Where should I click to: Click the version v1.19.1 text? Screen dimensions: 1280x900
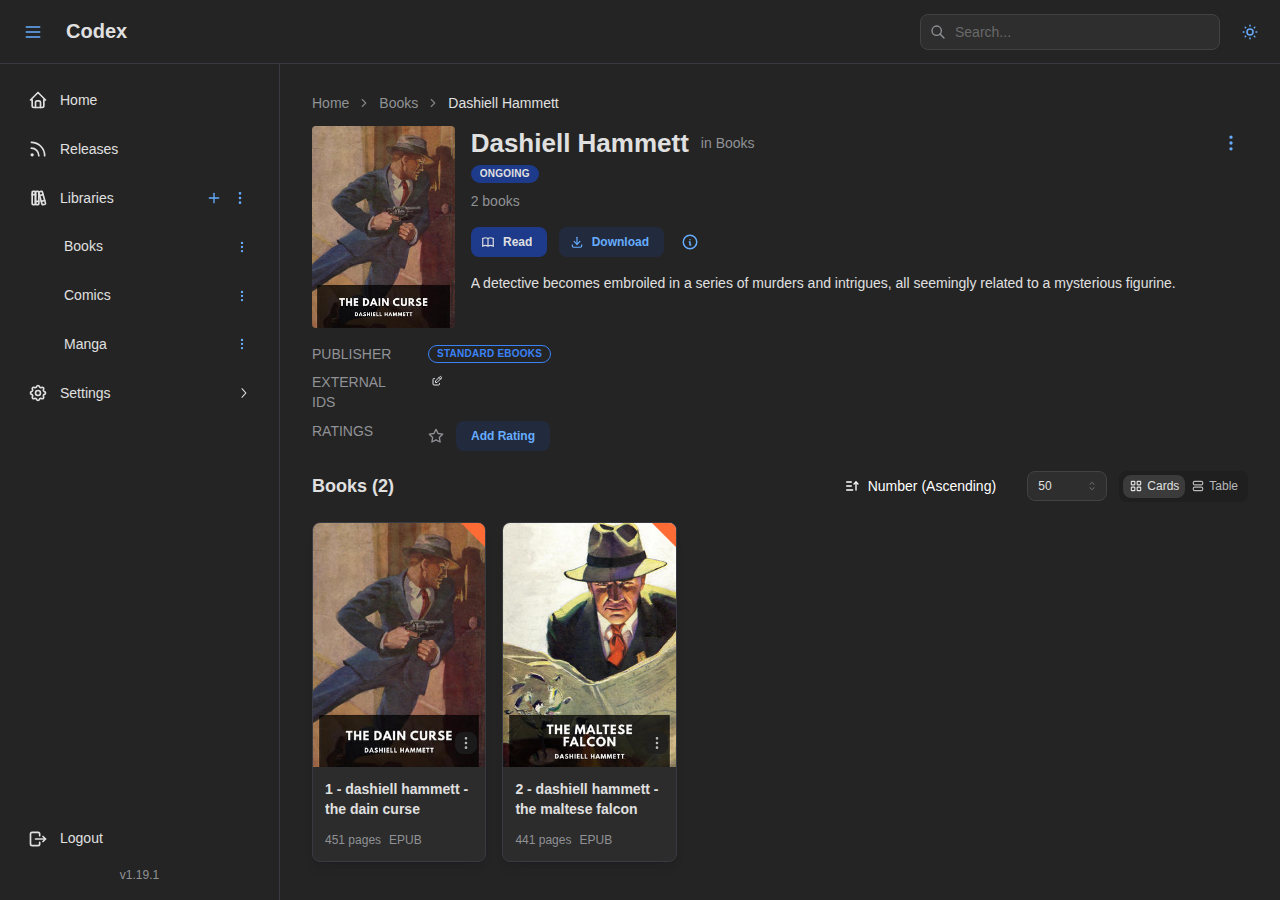pyautogui.click(x=139, y=875)
